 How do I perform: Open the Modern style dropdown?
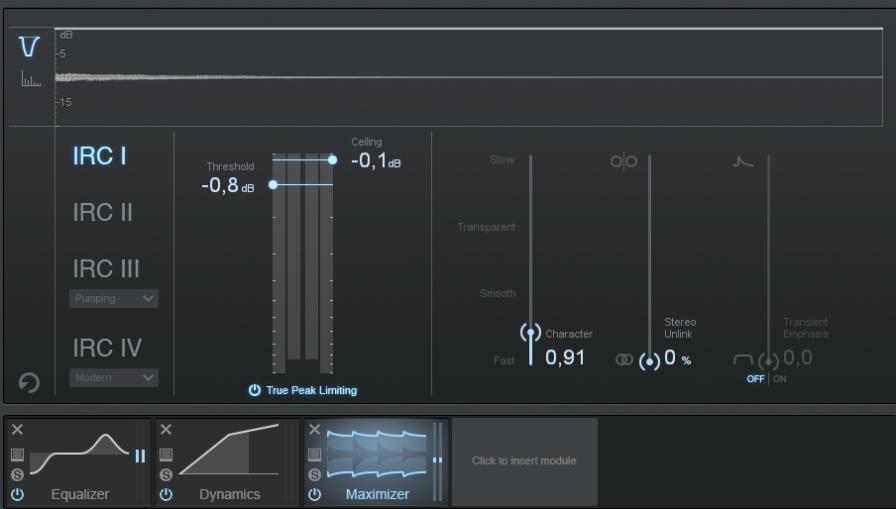tap(114, 378)
